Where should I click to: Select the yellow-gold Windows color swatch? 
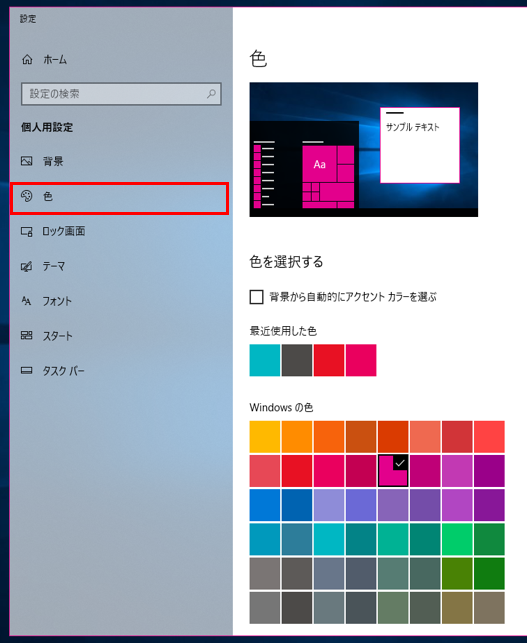tap(265, 437)
